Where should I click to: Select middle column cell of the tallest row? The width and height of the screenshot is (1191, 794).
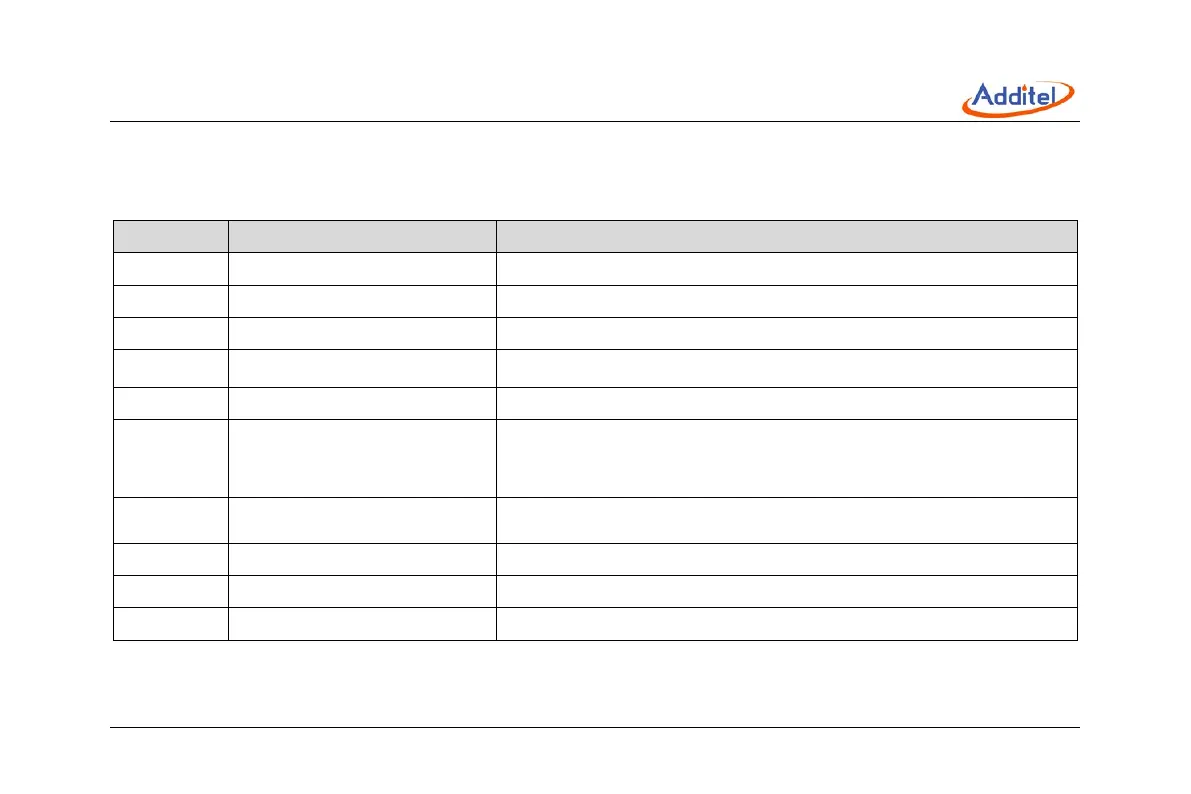click(362, 458)
